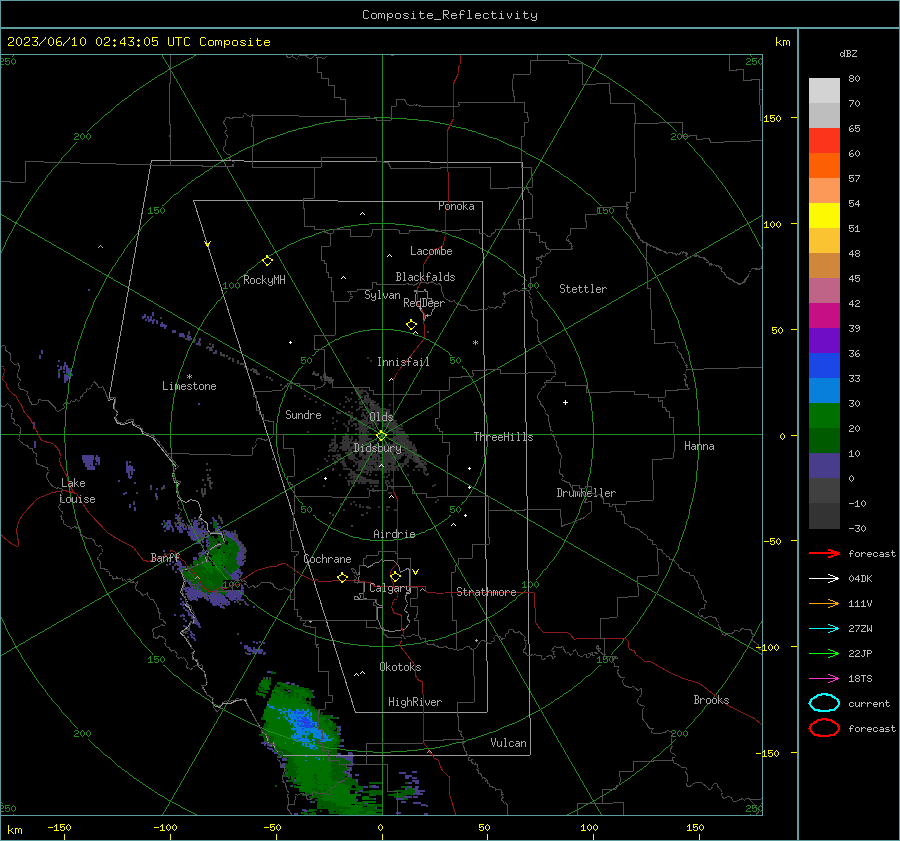Click the white 04DK arrow icon
900x841 pixels.
824,578
